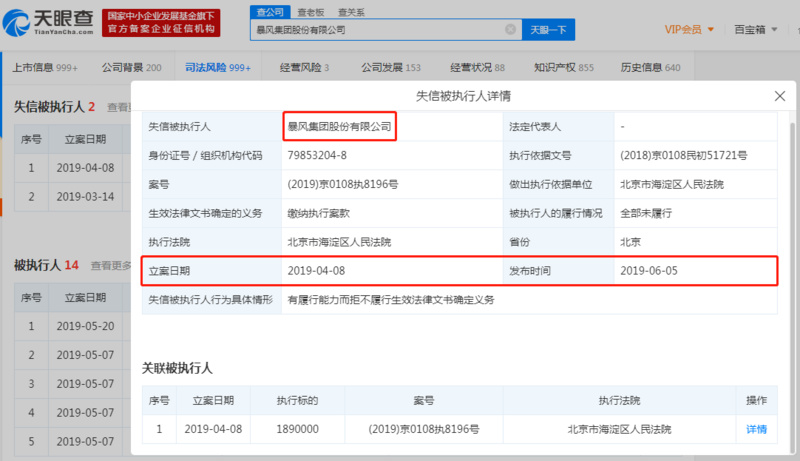Open the 经营状况 section tab
800x461 pixels.
477,68
